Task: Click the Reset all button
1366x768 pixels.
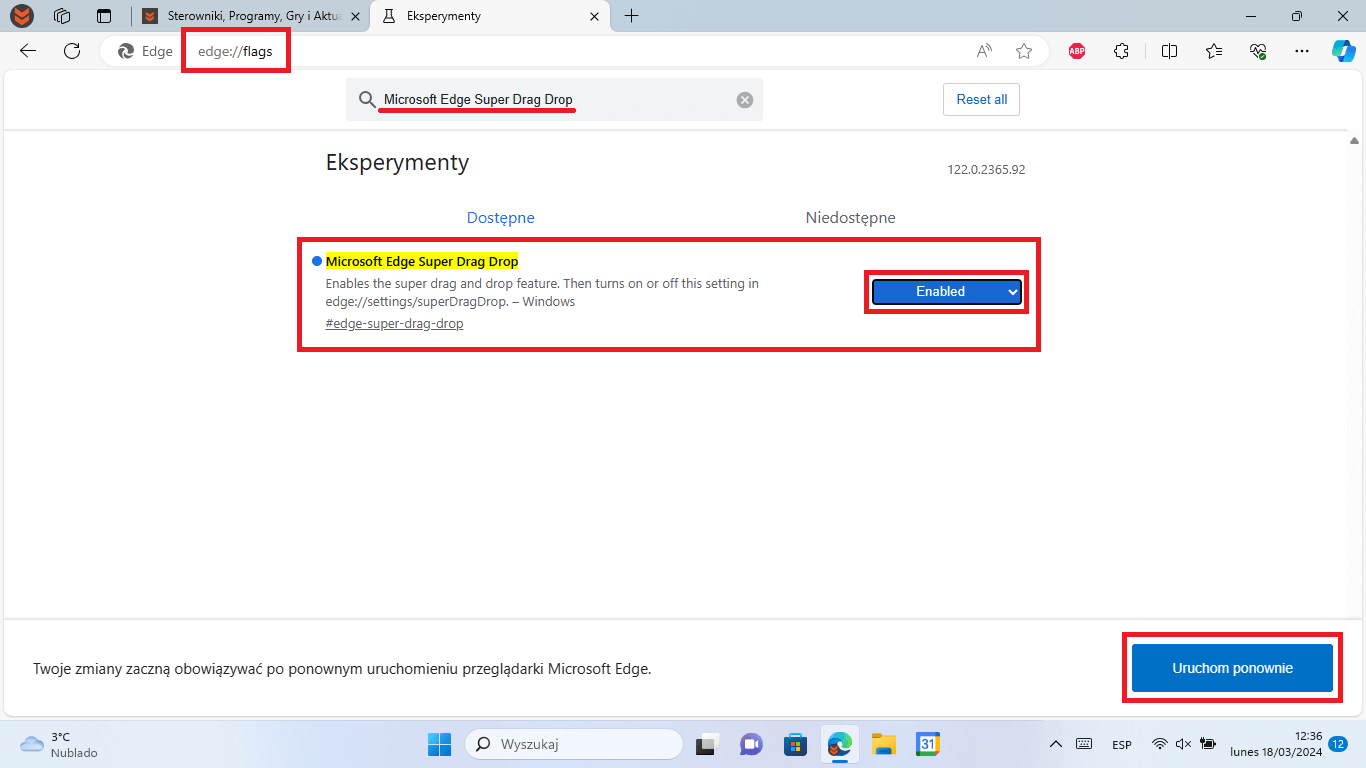Action: [x=982, y=100]
